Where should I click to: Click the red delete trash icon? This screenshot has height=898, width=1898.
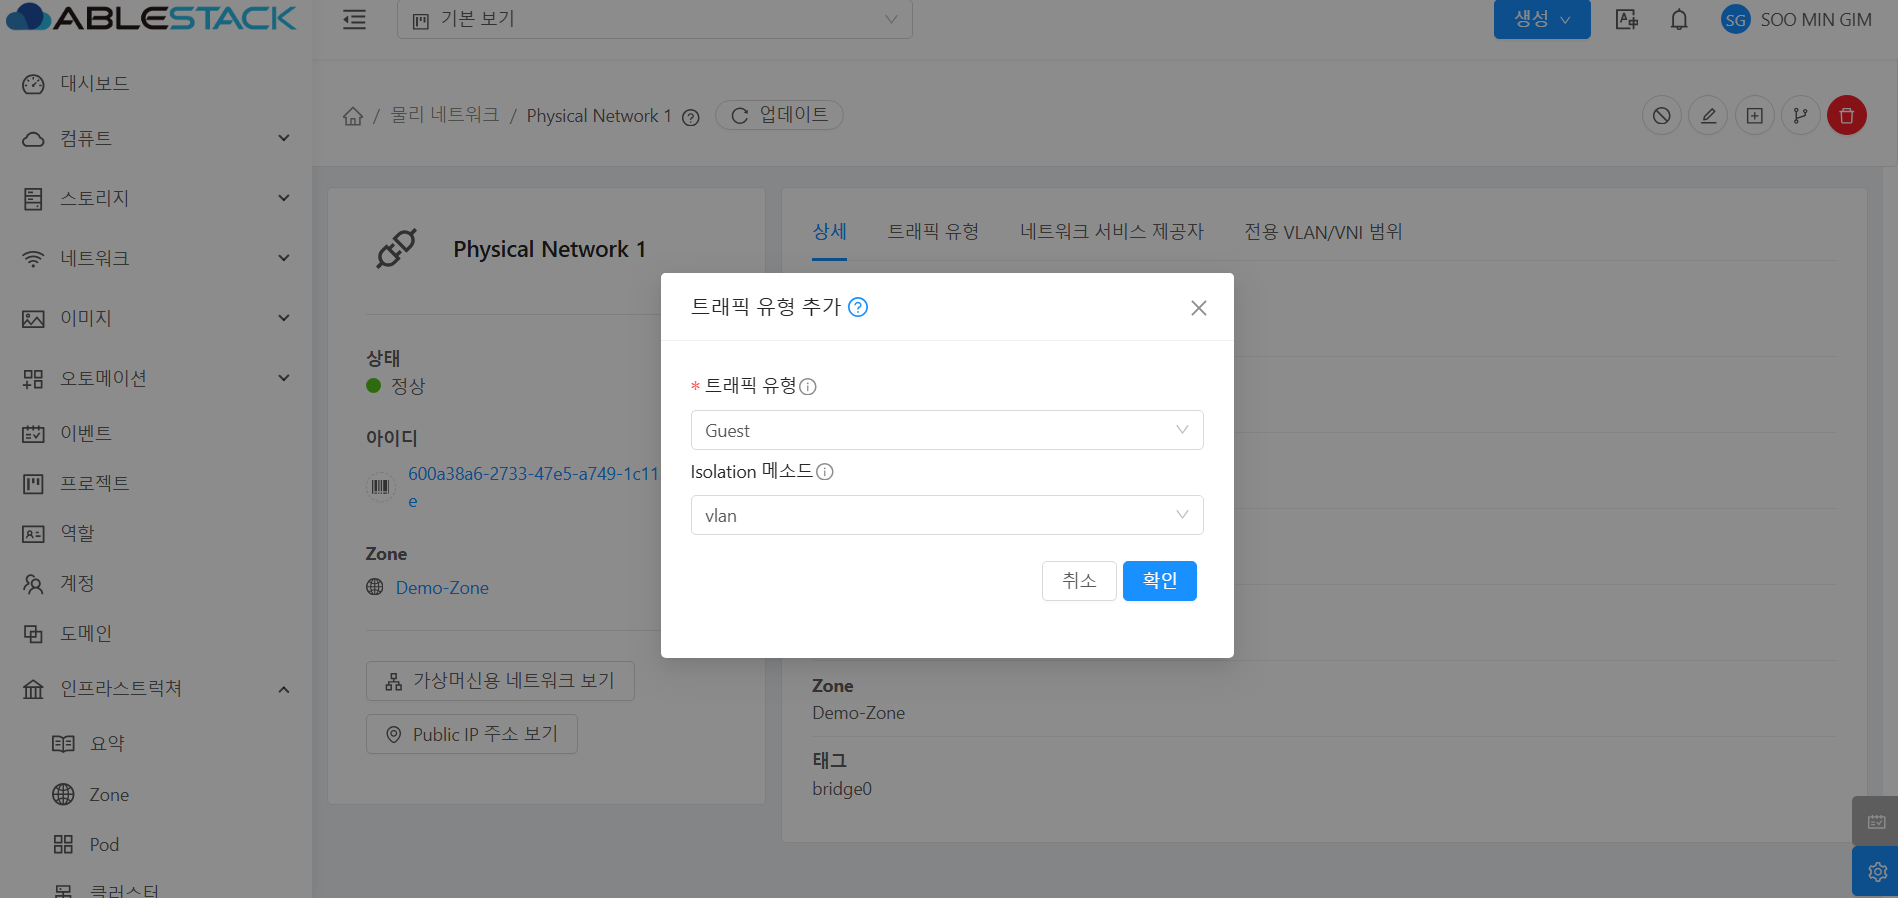coord(1846,116)
